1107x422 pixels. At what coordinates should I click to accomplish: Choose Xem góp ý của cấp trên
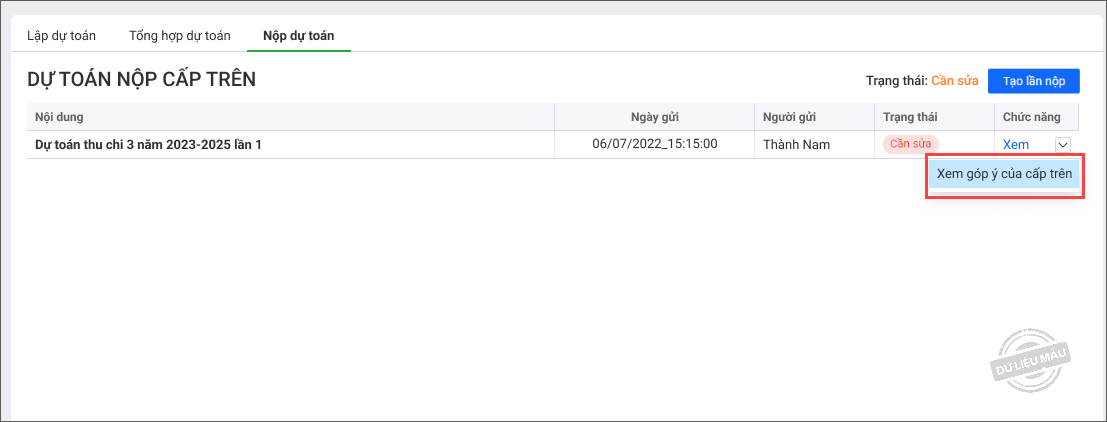click(x=1004, y=173)
